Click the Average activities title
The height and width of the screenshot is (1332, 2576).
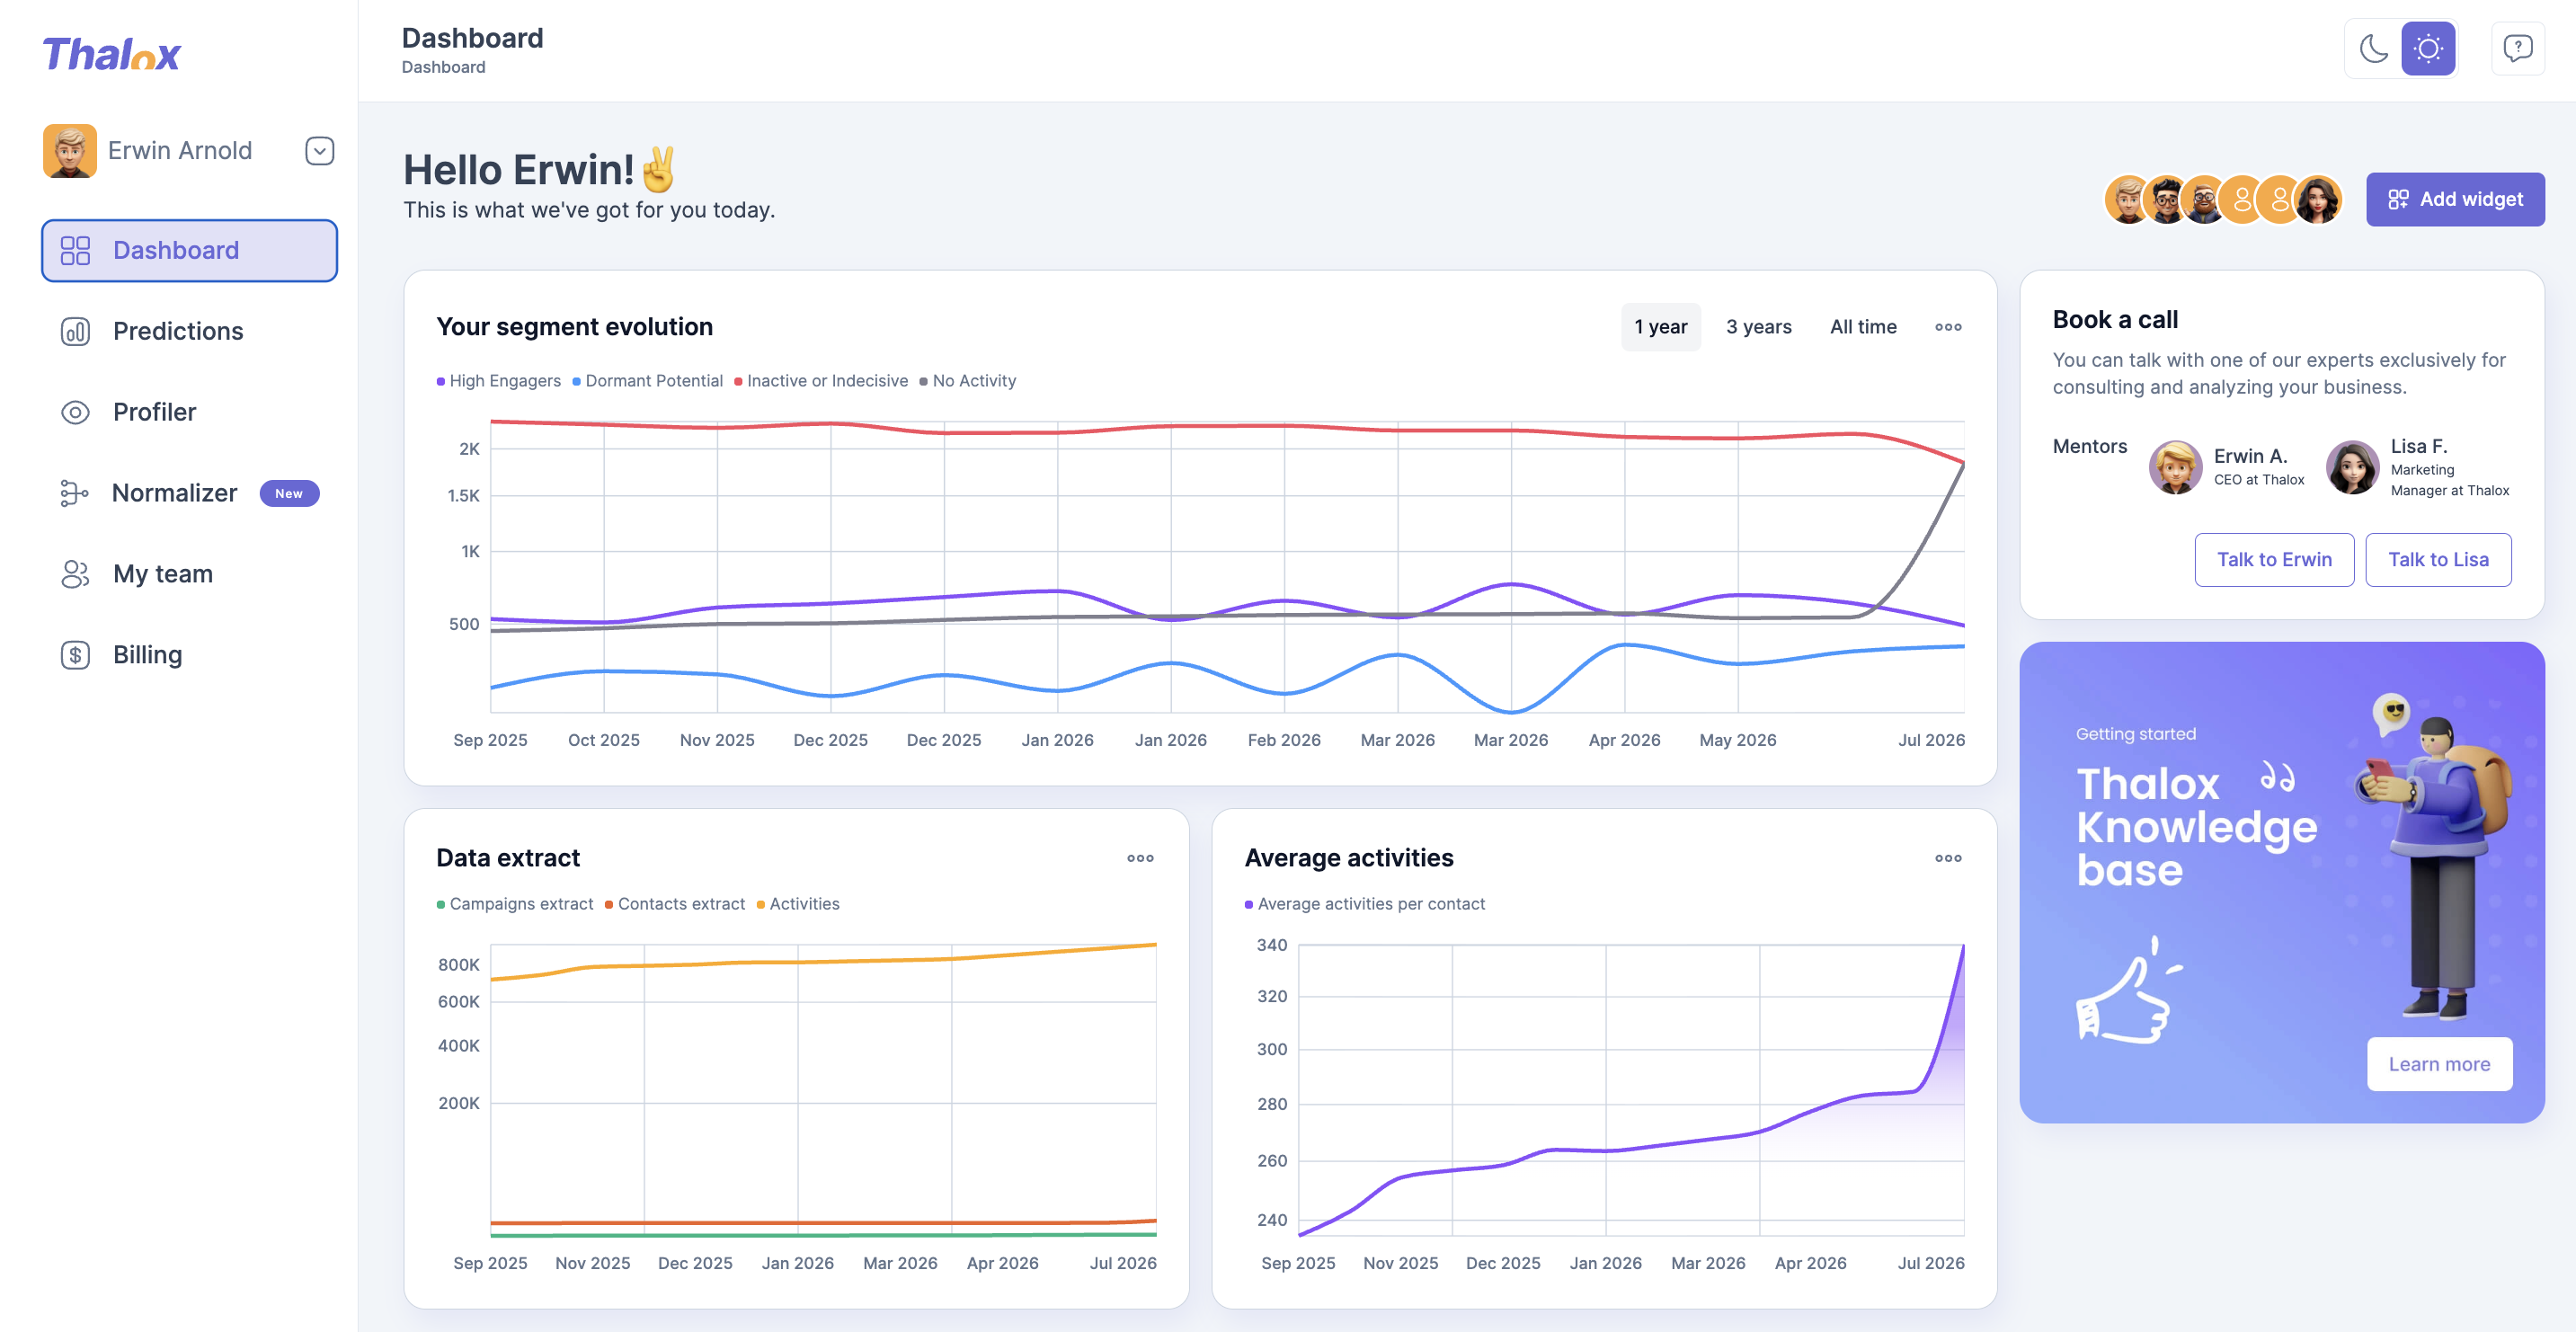(x=1349, y=858)
